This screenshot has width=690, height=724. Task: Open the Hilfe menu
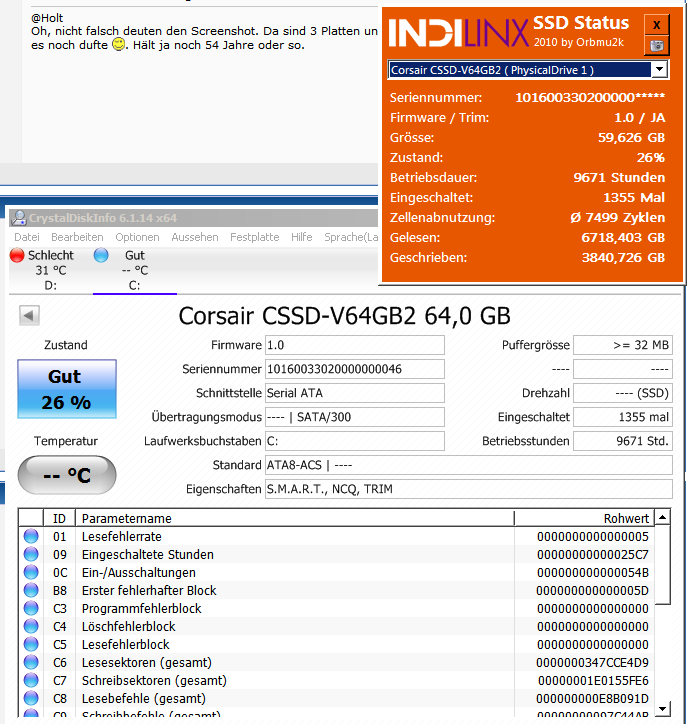(302, 237)
